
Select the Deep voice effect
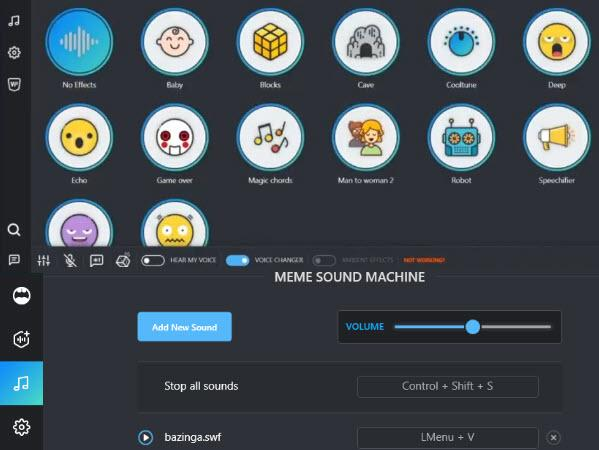[x=557, y=42]
